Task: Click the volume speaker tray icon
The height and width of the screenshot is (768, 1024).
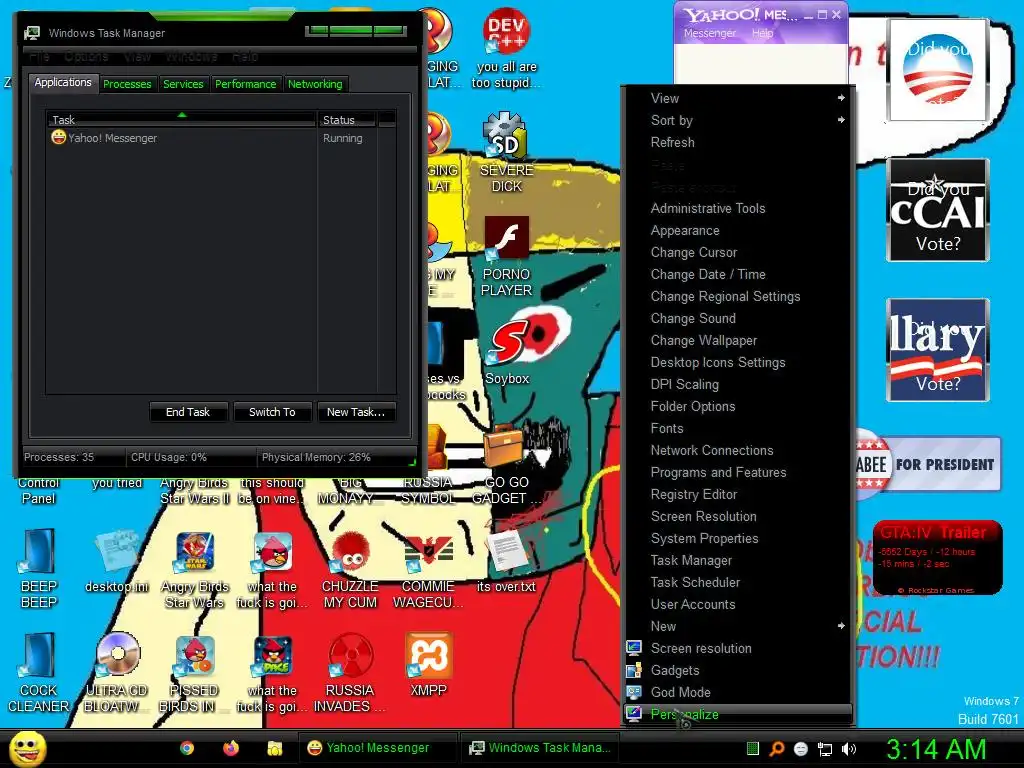Action: point(849,749)
